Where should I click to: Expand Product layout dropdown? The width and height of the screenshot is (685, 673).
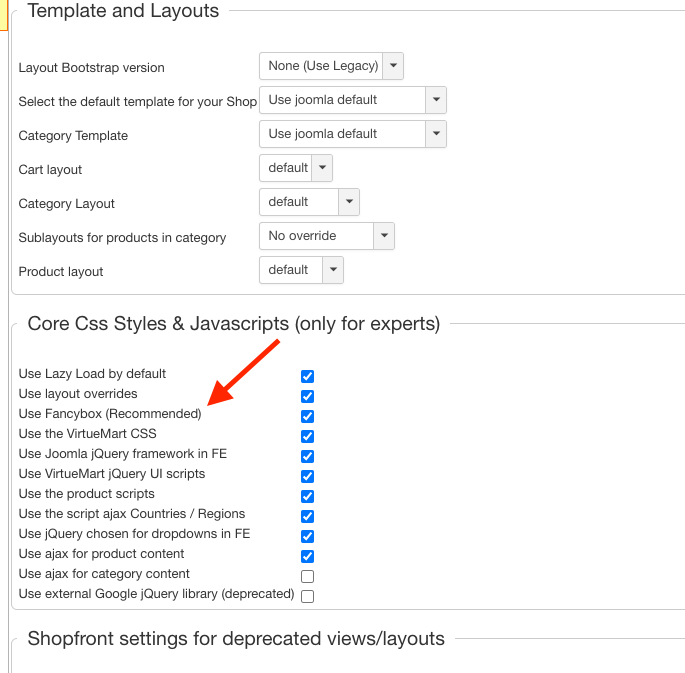click(x=301, y=270)
